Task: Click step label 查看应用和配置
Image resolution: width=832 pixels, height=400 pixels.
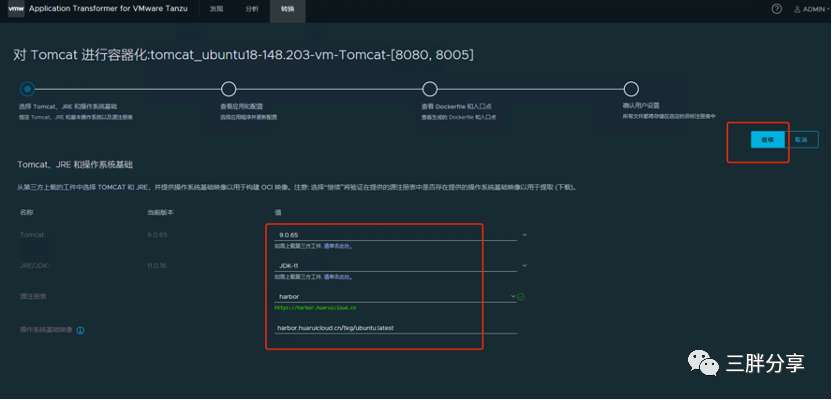Action: pyautogui.click(x=241, y=106)
